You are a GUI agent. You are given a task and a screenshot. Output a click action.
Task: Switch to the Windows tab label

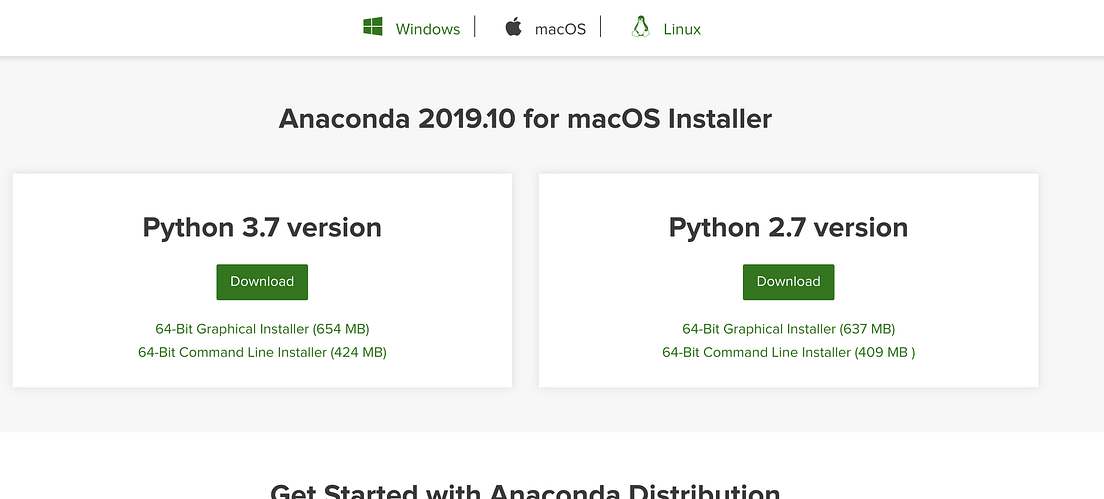[427, 29]
